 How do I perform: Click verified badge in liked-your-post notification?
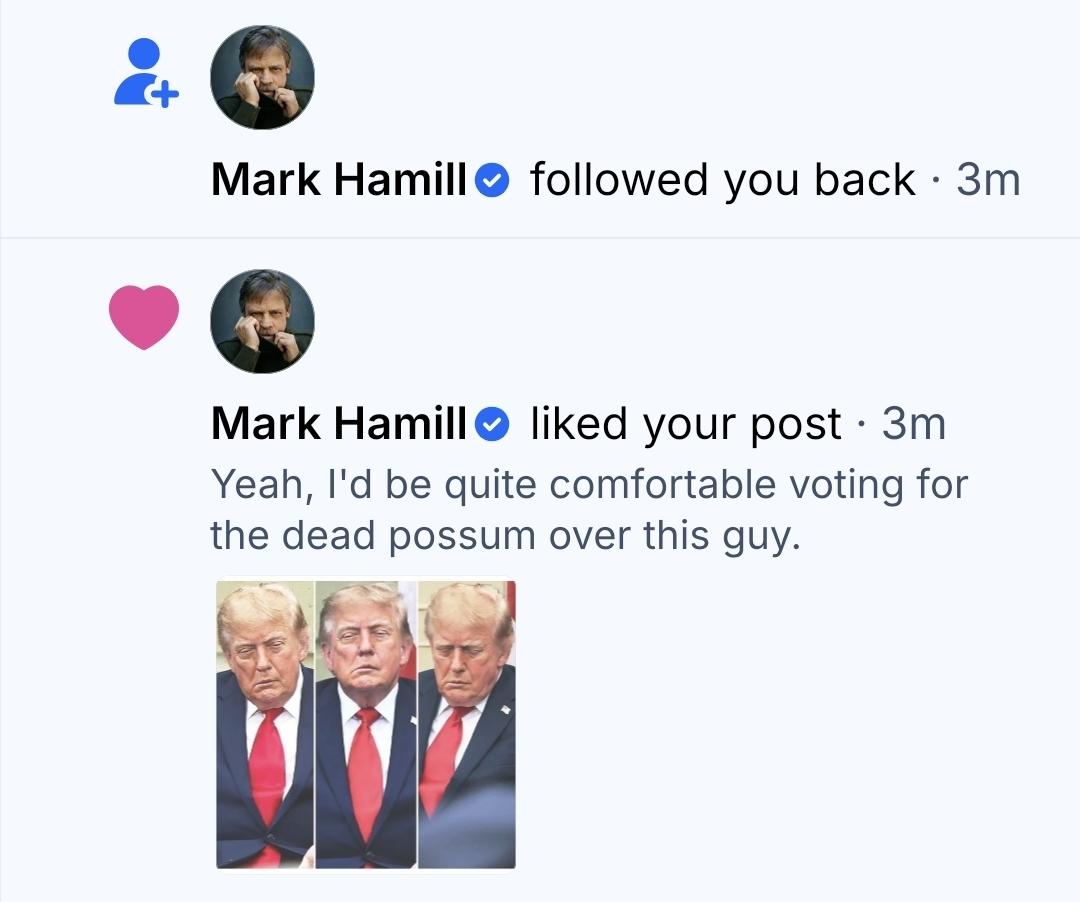492,424
